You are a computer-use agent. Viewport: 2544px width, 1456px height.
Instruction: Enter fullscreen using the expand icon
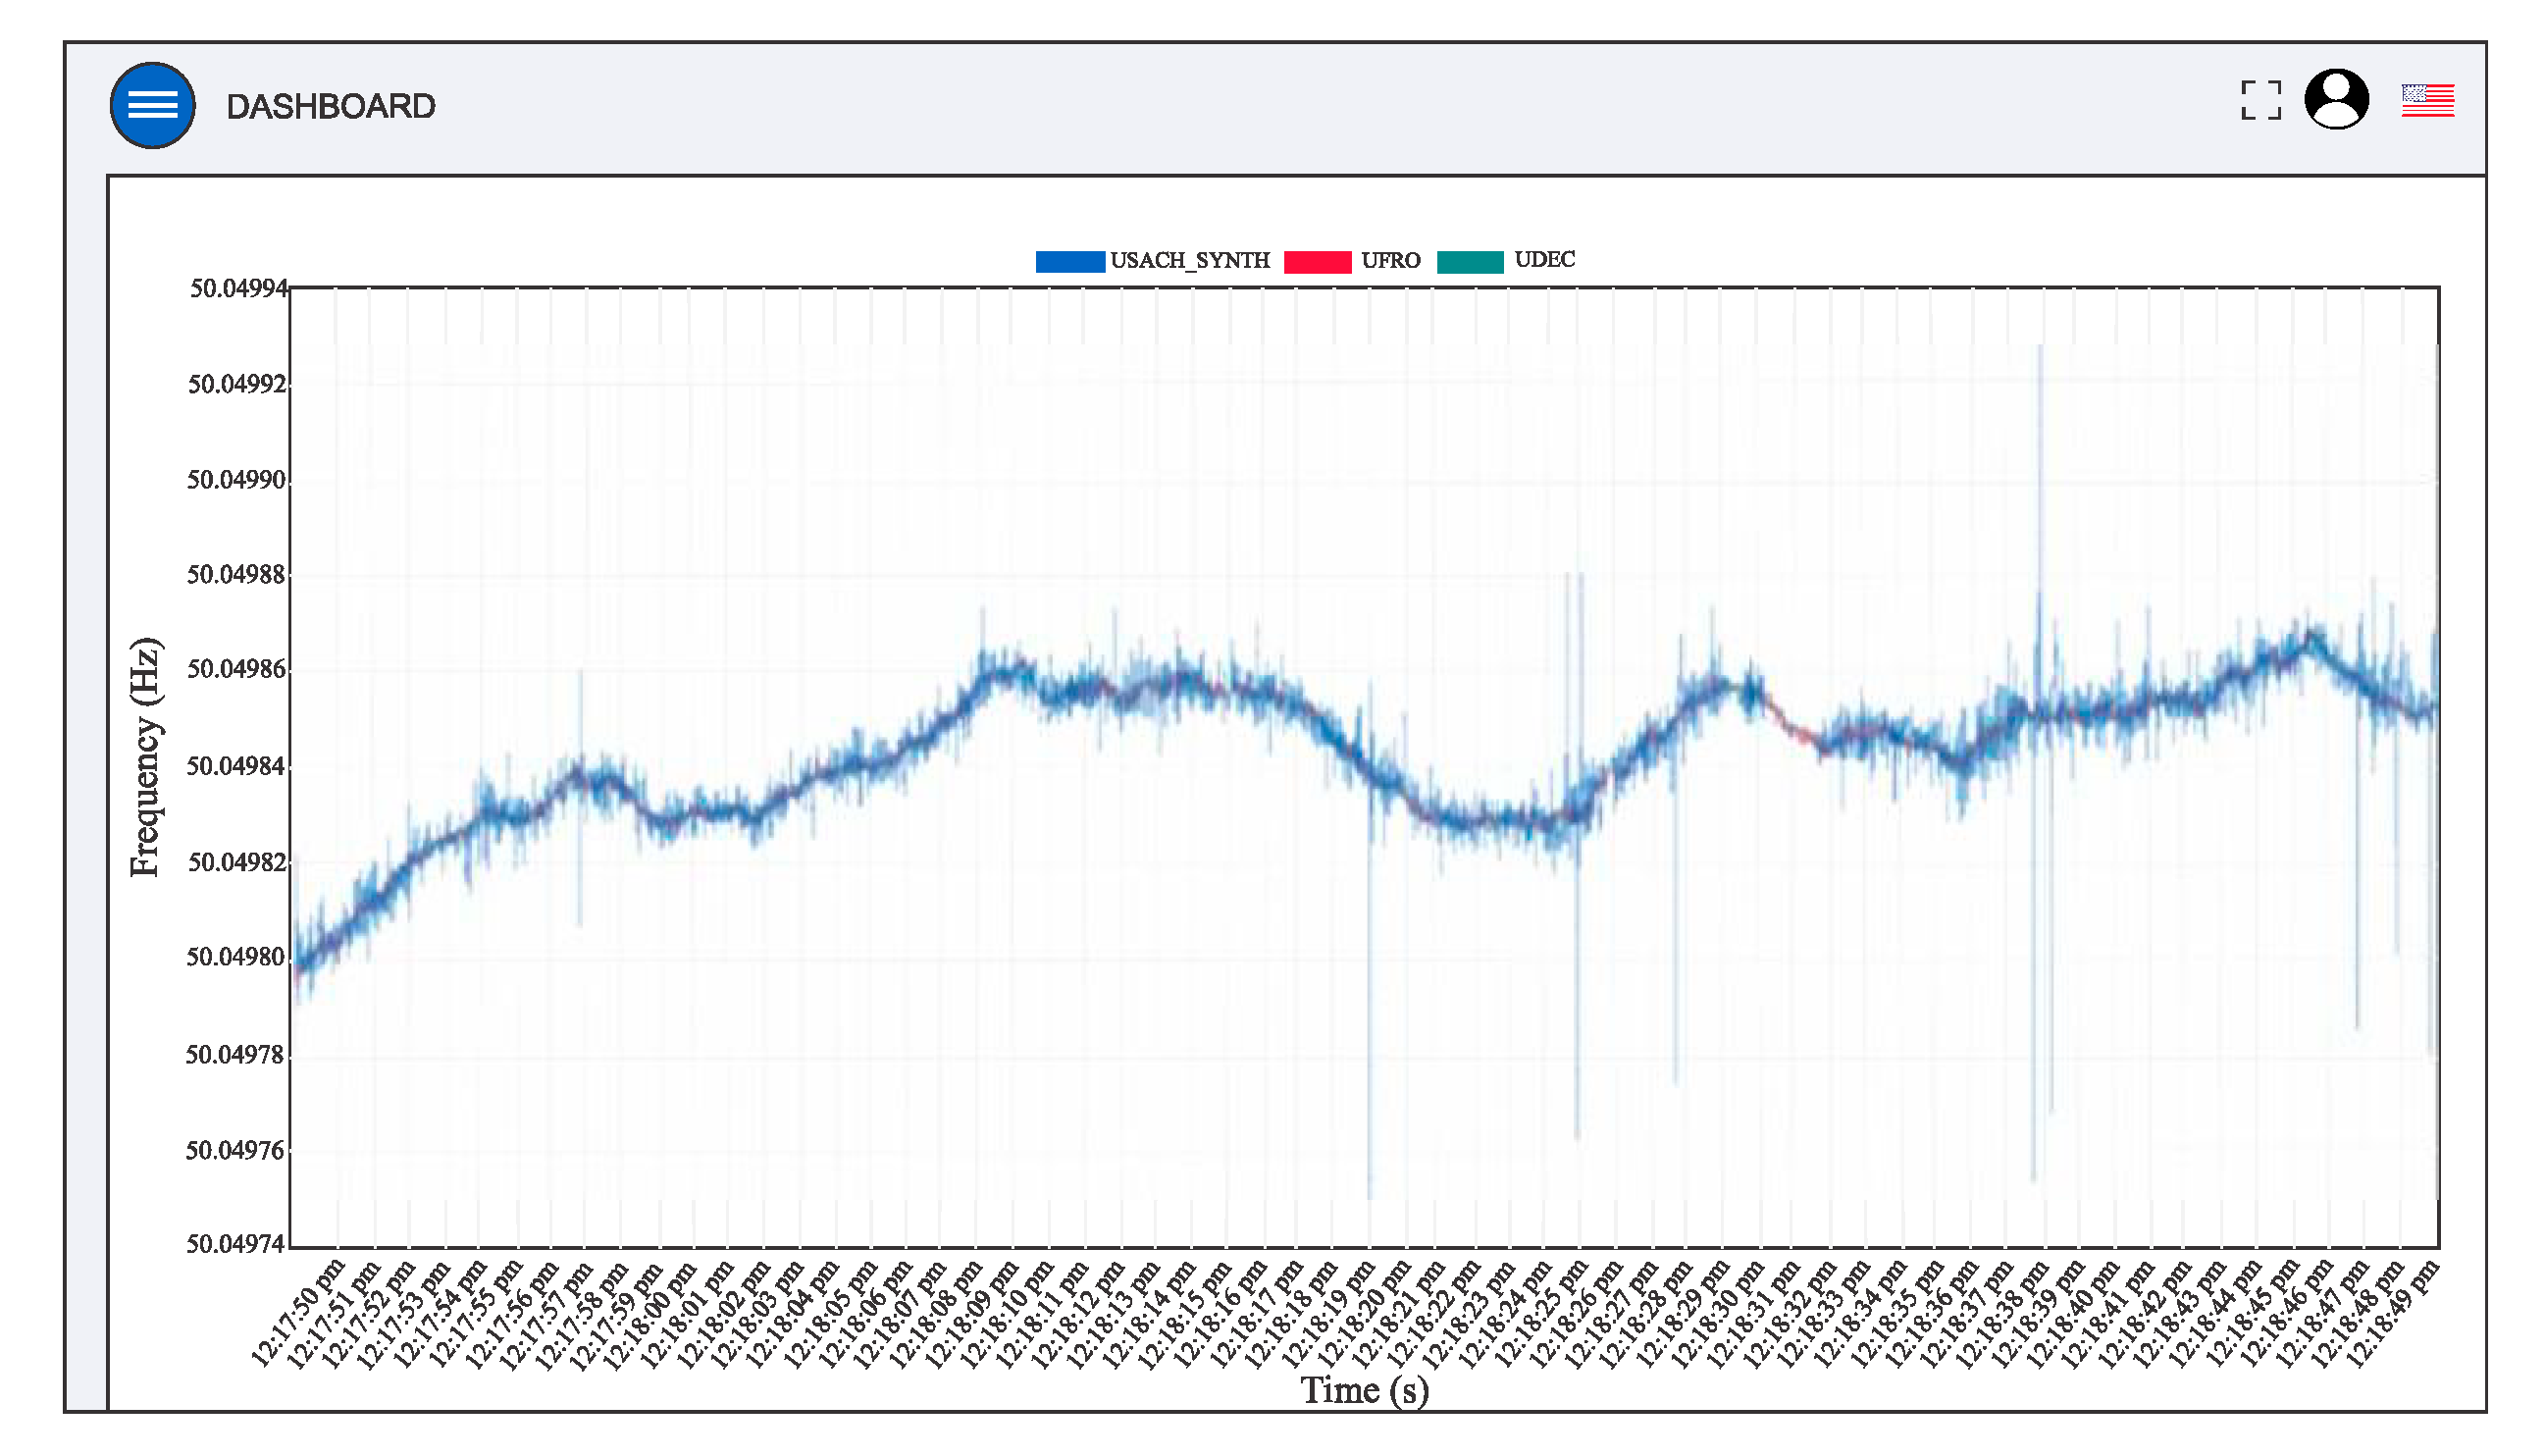point(2260,100)
